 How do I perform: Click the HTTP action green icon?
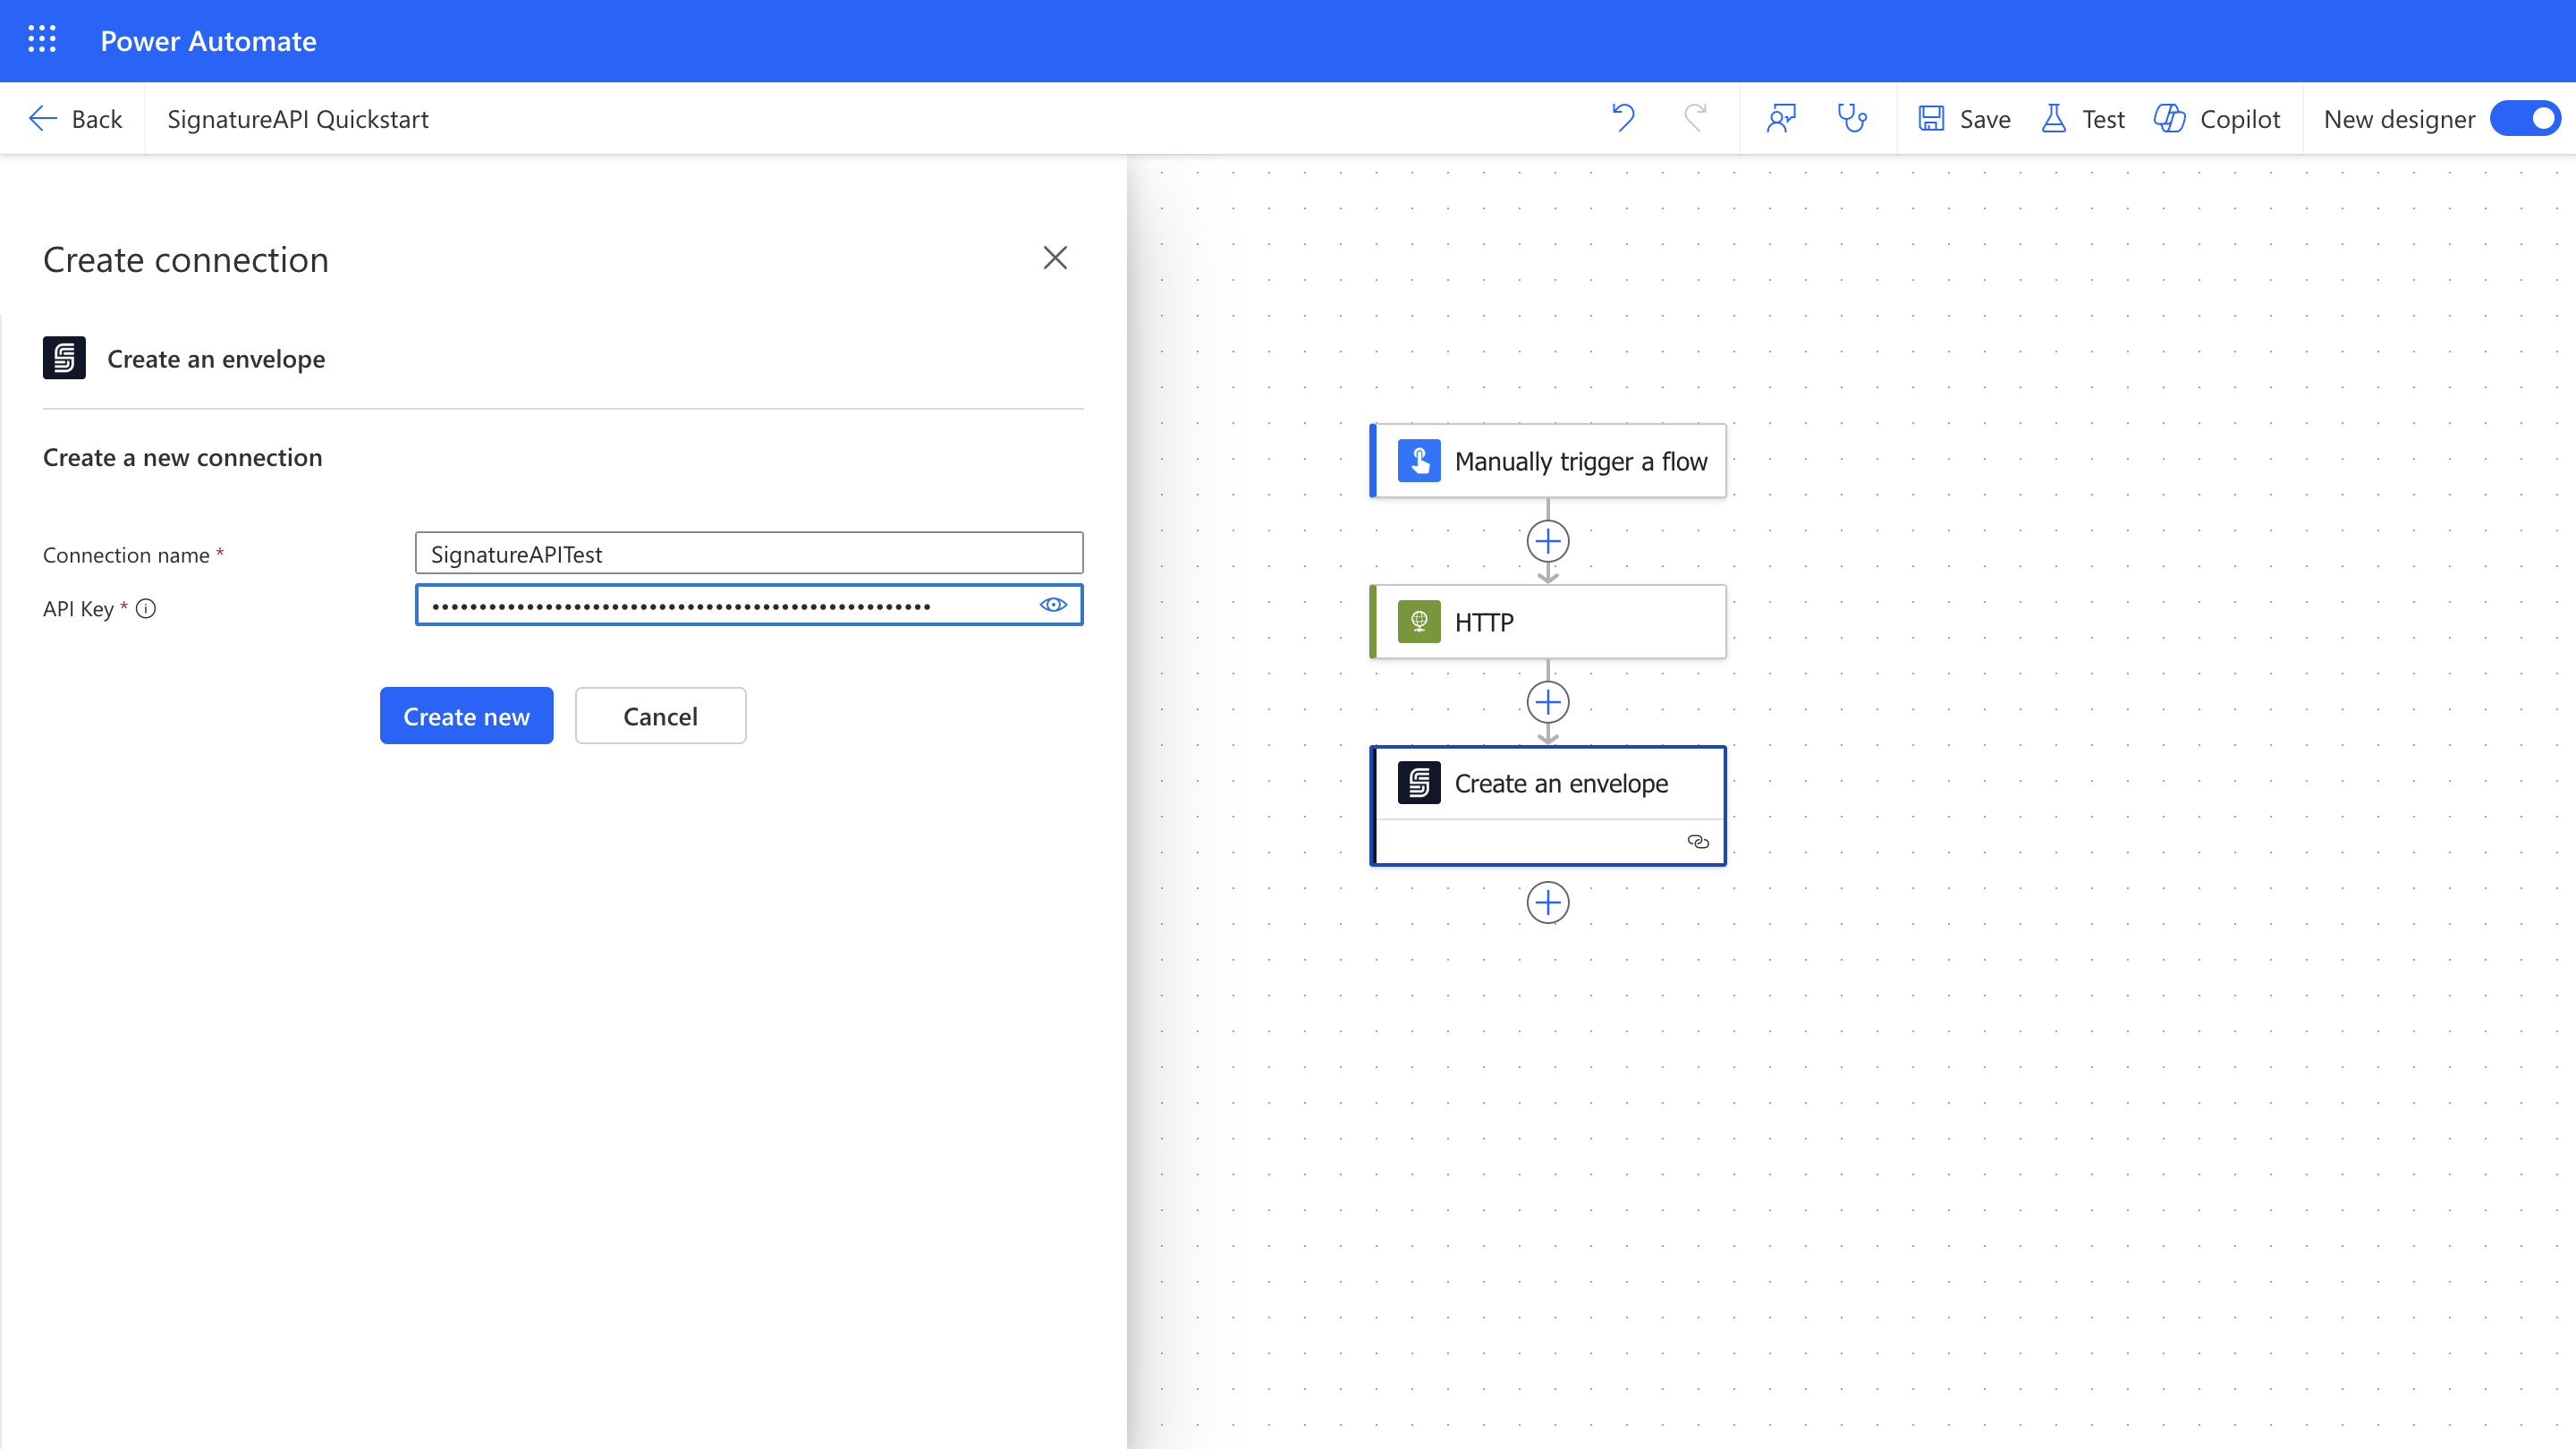pyautogui.click(x=1418, y=621)
